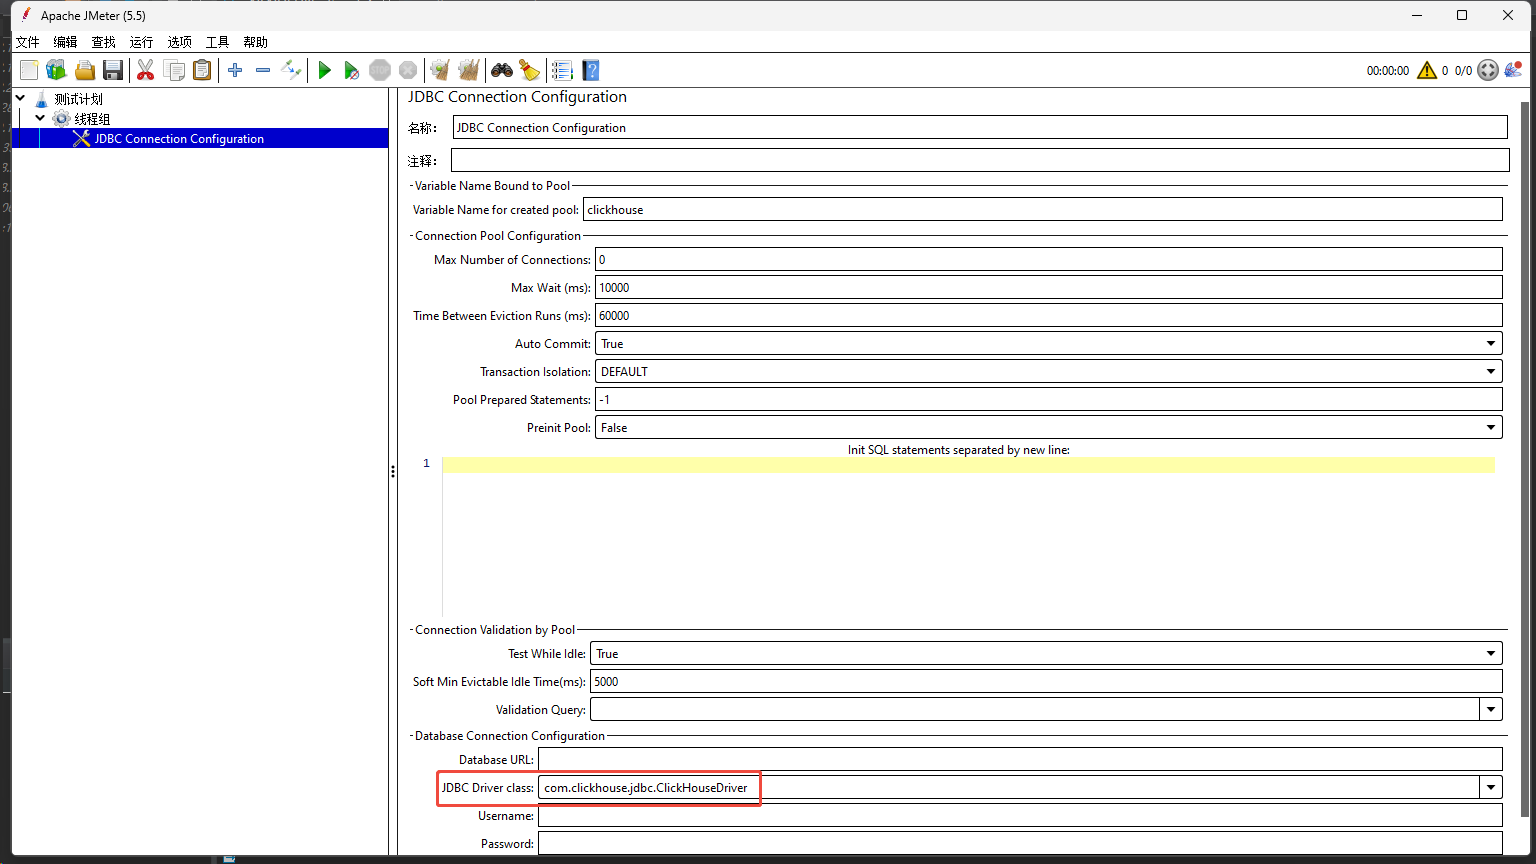This screenshot has width=1536, height=864.
Task: Paste element using clipboard icon
Action: [202, 70]
